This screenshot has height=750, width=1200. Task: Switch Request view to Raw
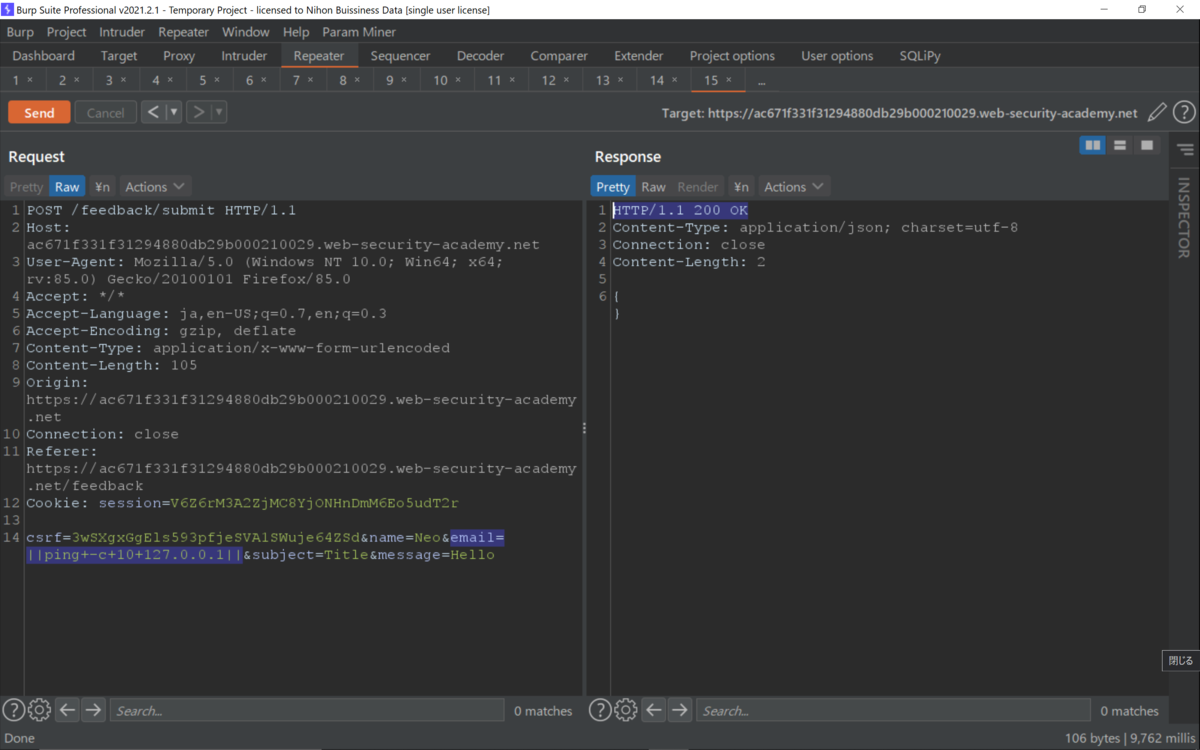coord(67,187)
